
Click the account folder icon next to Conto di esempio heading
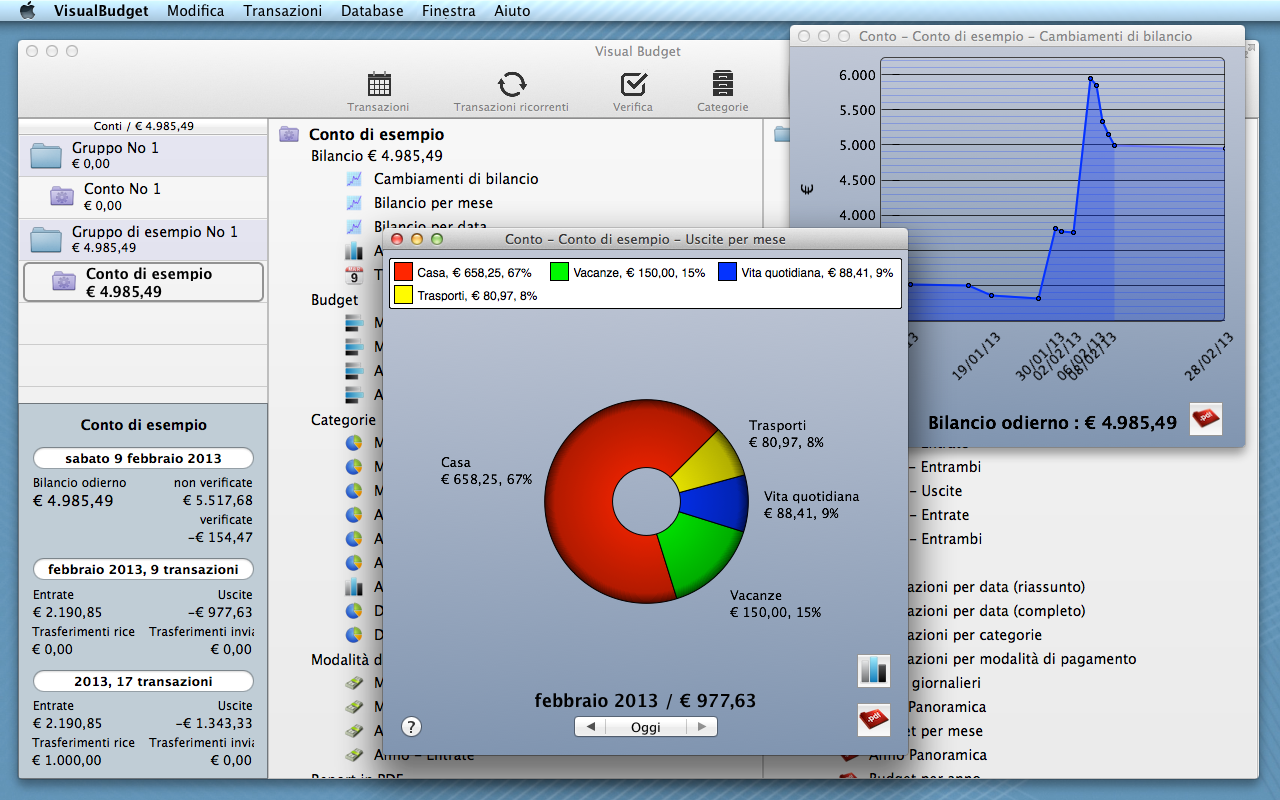289,134
